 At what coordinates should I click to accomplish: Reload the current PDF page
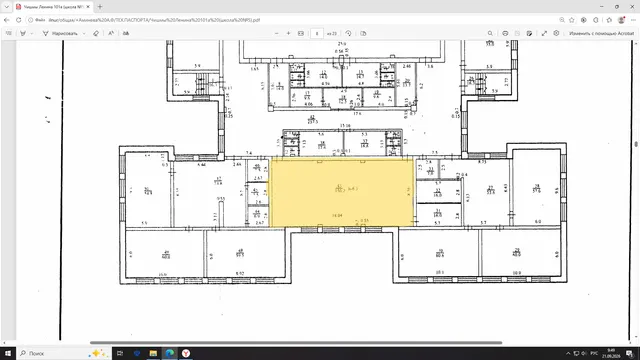click(x=18, y=20)
